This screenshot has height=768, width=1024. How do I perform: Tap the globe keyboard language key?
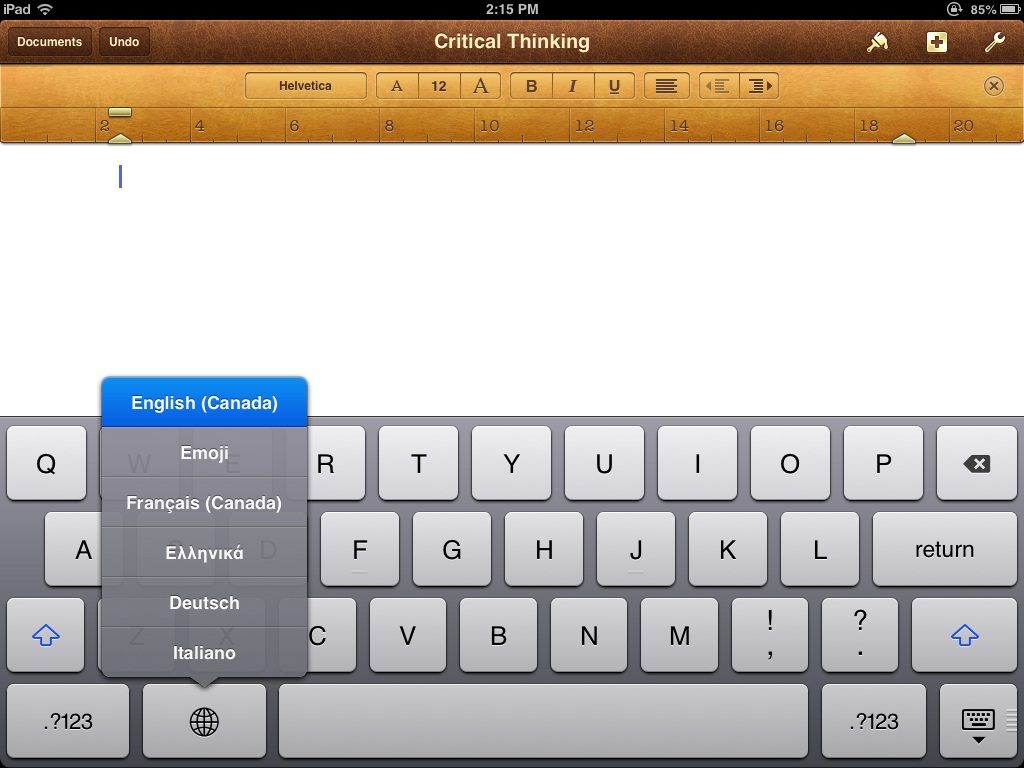coord(204,721)
